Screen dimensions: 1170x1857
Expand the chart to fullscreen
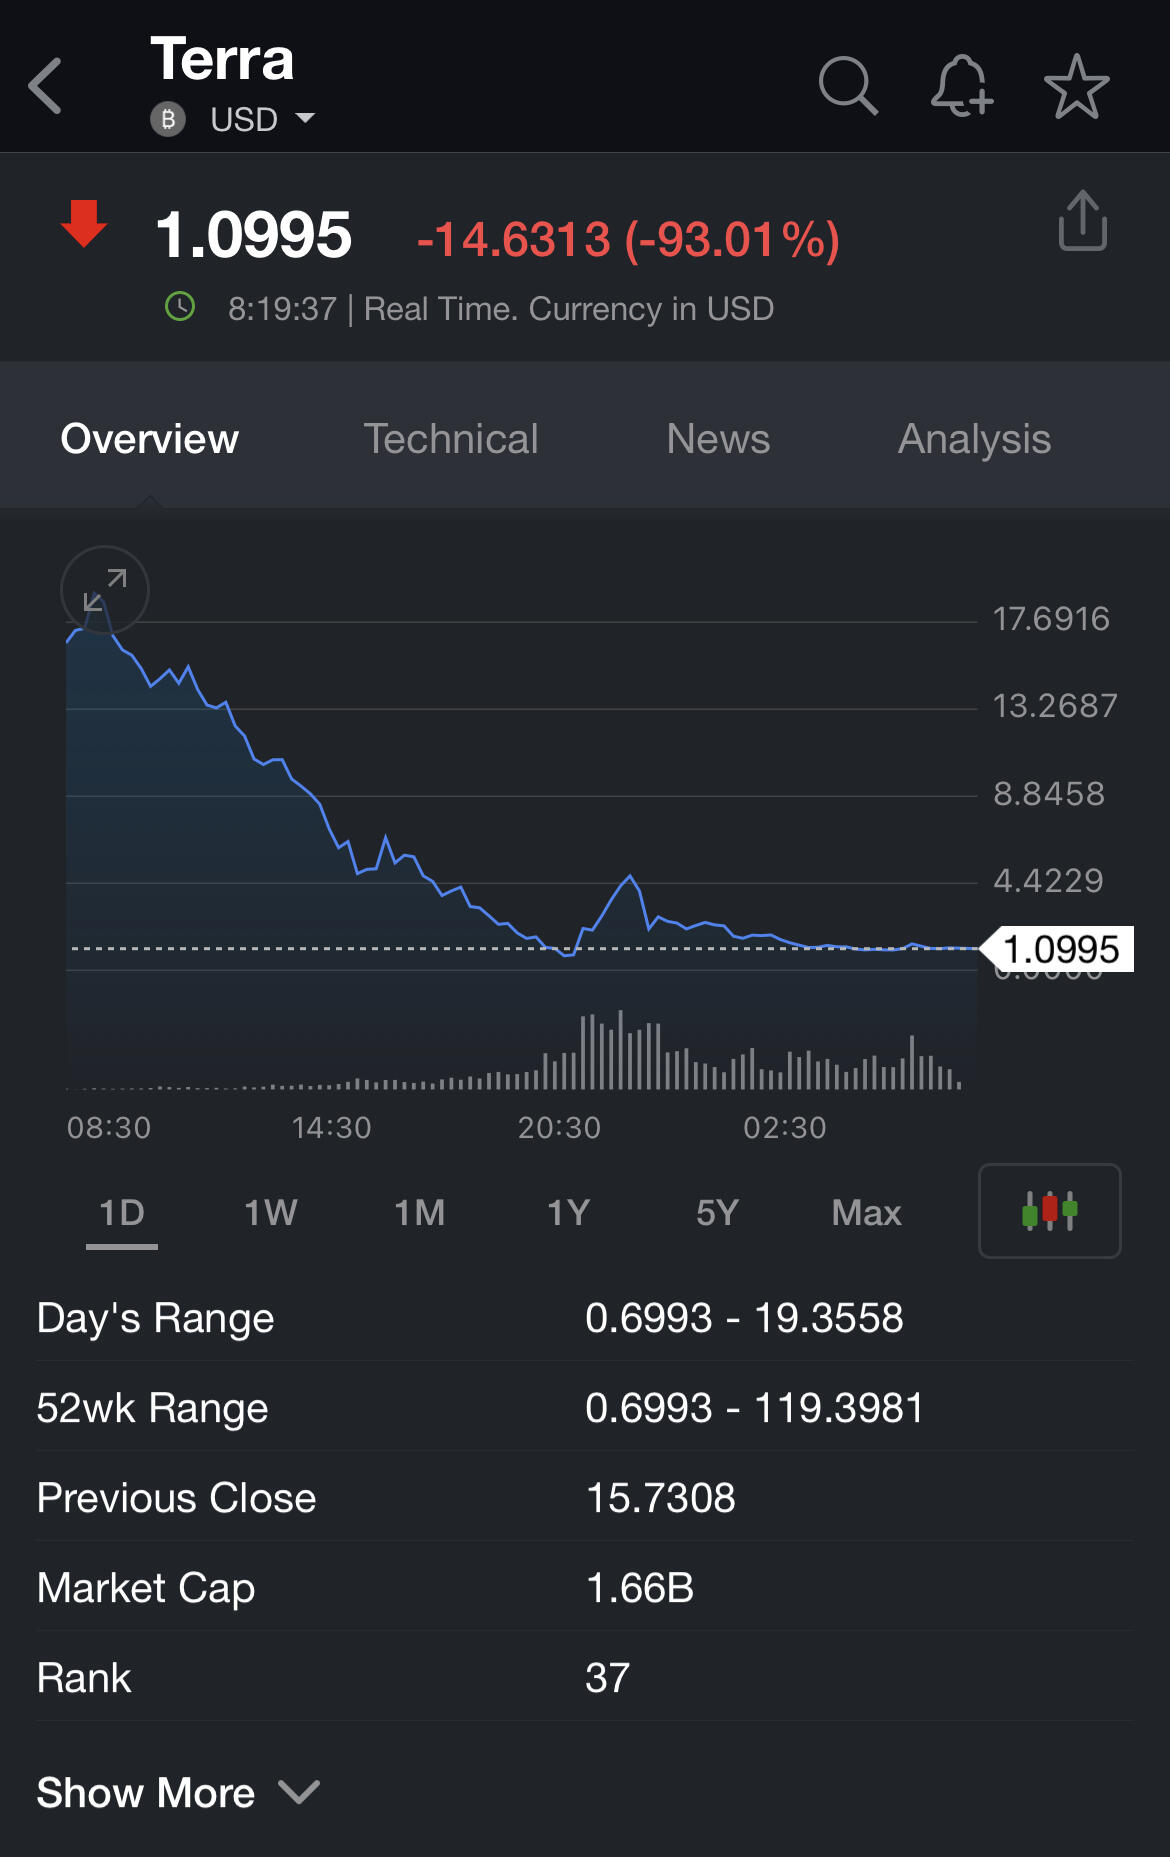tap(105, 590)
